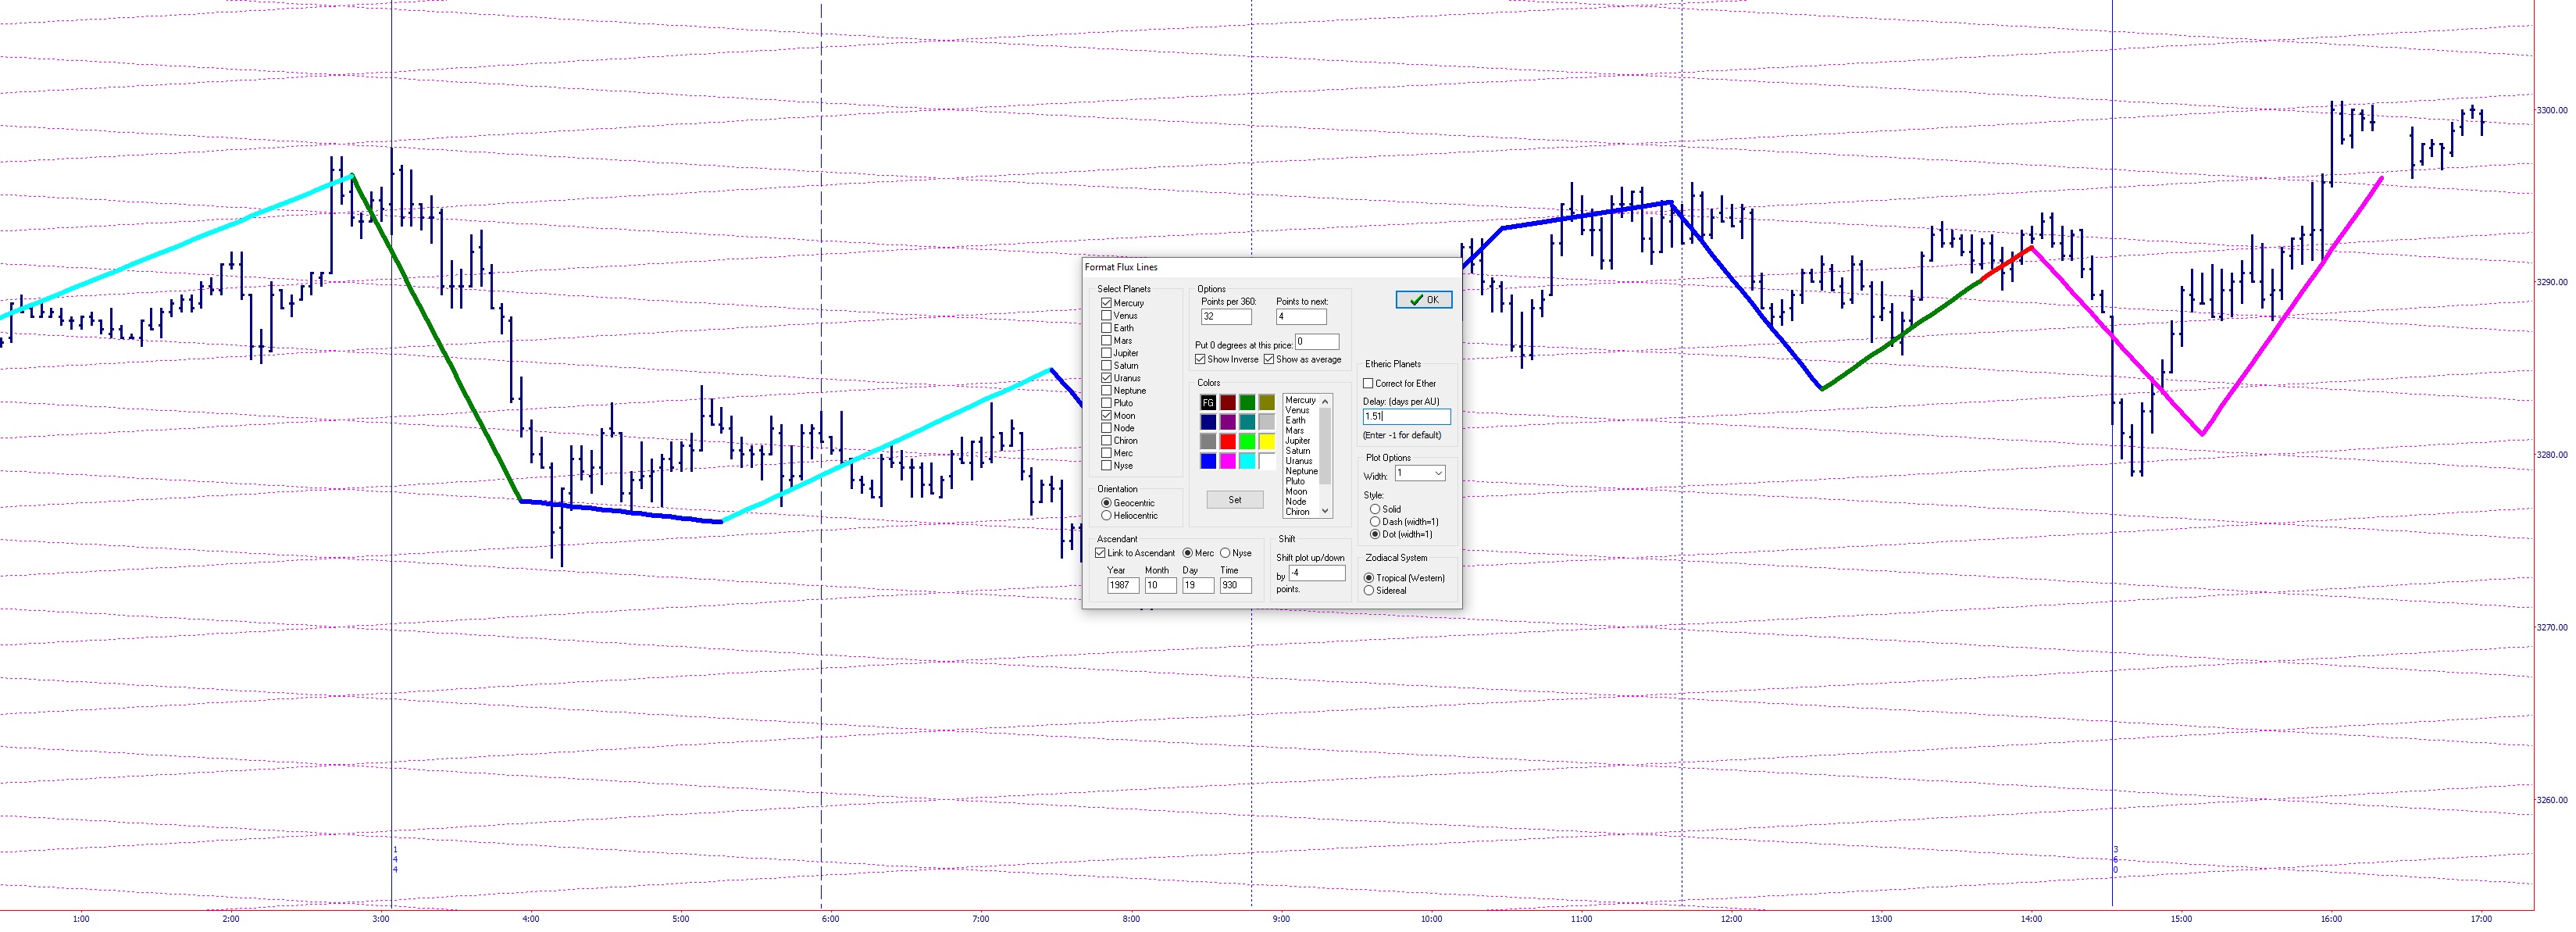Click the Delay days per AU field
This screenshot has width=2576, height=932.
1406,416
